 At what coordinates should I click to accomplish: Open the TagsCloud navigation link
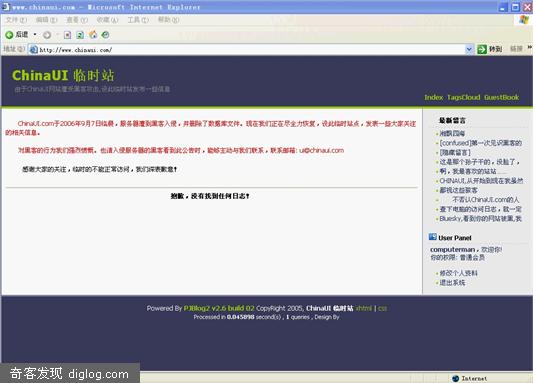463,97
